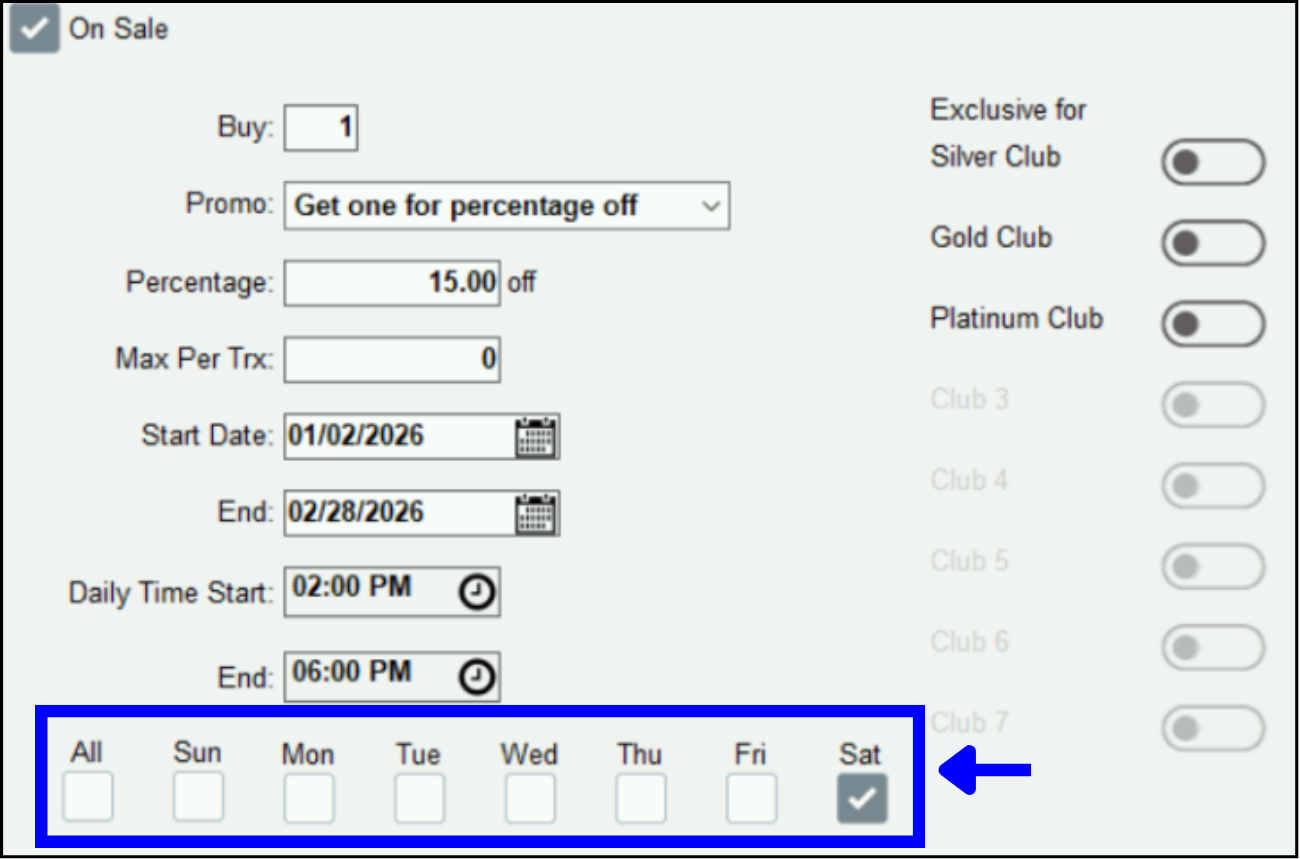Click the 'Max Per Trx:' label
The width and height of the screenshot is (1300, 859).
click(x=195, y=359)
